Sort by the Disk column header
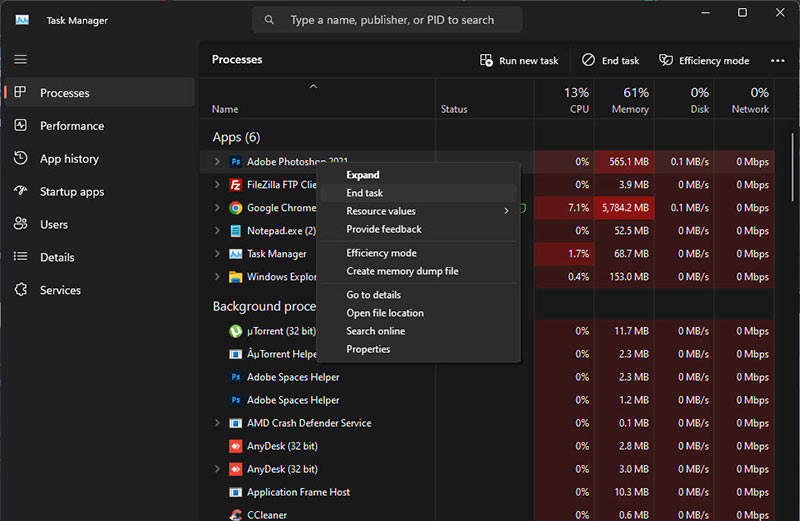 click(x=685, y=100)
